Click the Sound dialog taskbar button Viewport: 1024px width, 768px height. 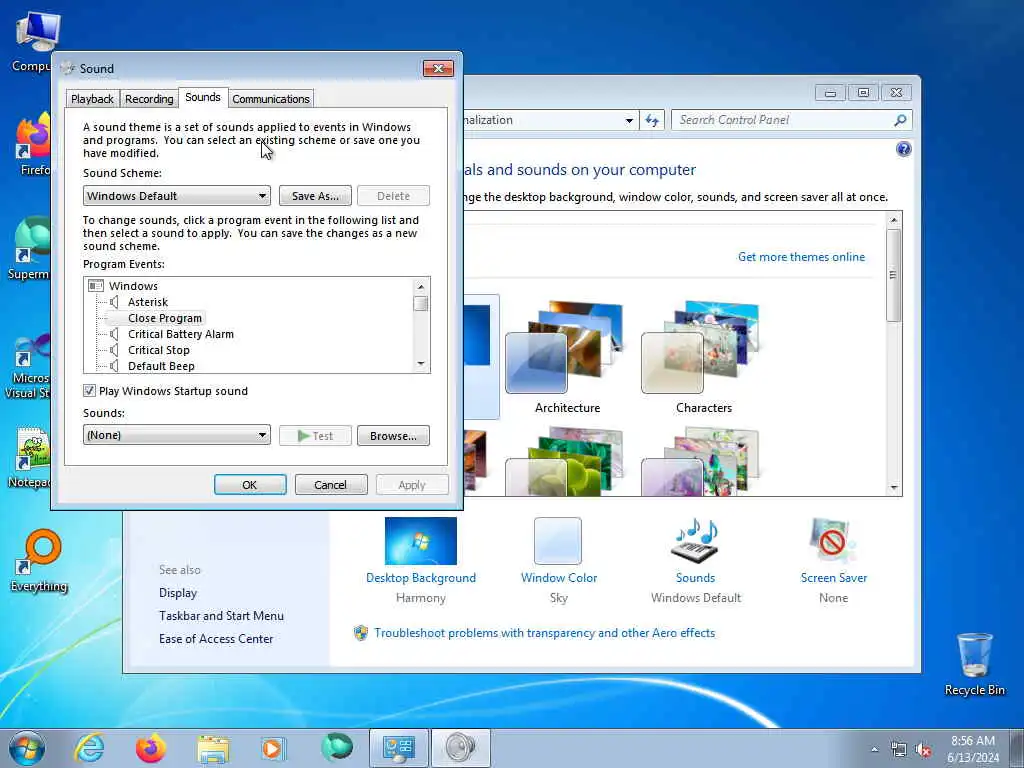coord(460,748)
